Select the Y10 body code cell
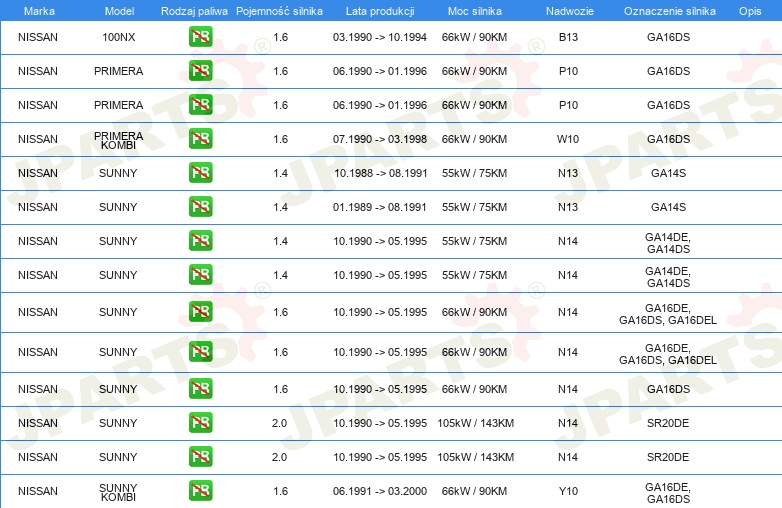The image size is (782, 508). [568, 491]
